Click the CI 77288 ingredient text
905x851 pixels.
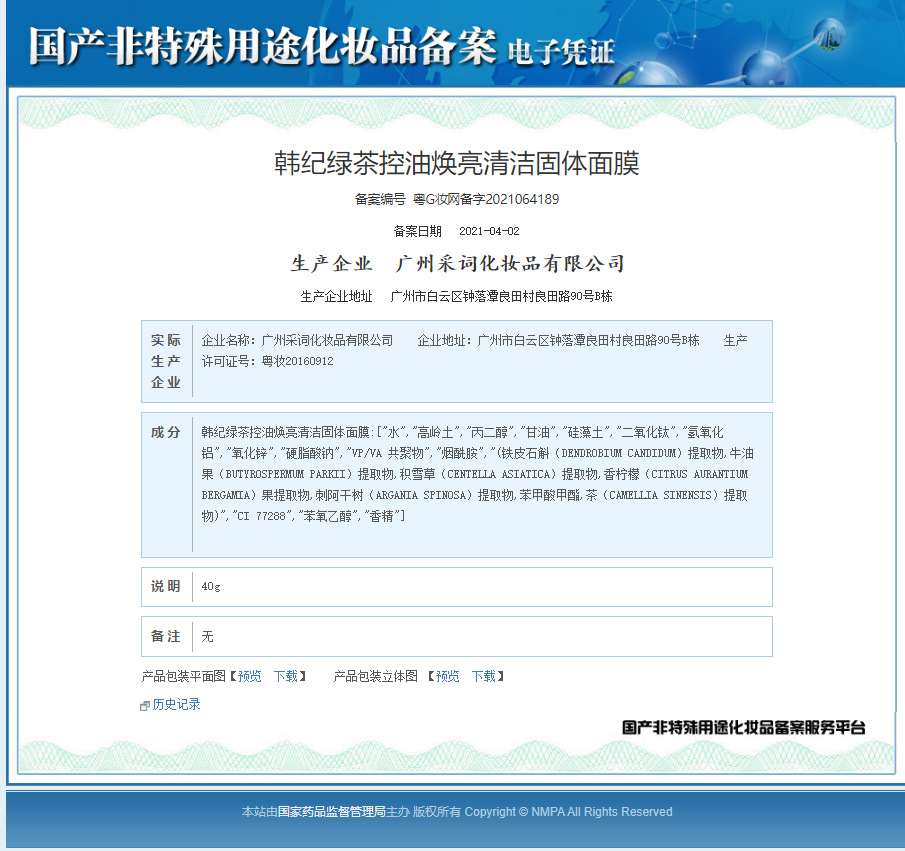[261, 516]
